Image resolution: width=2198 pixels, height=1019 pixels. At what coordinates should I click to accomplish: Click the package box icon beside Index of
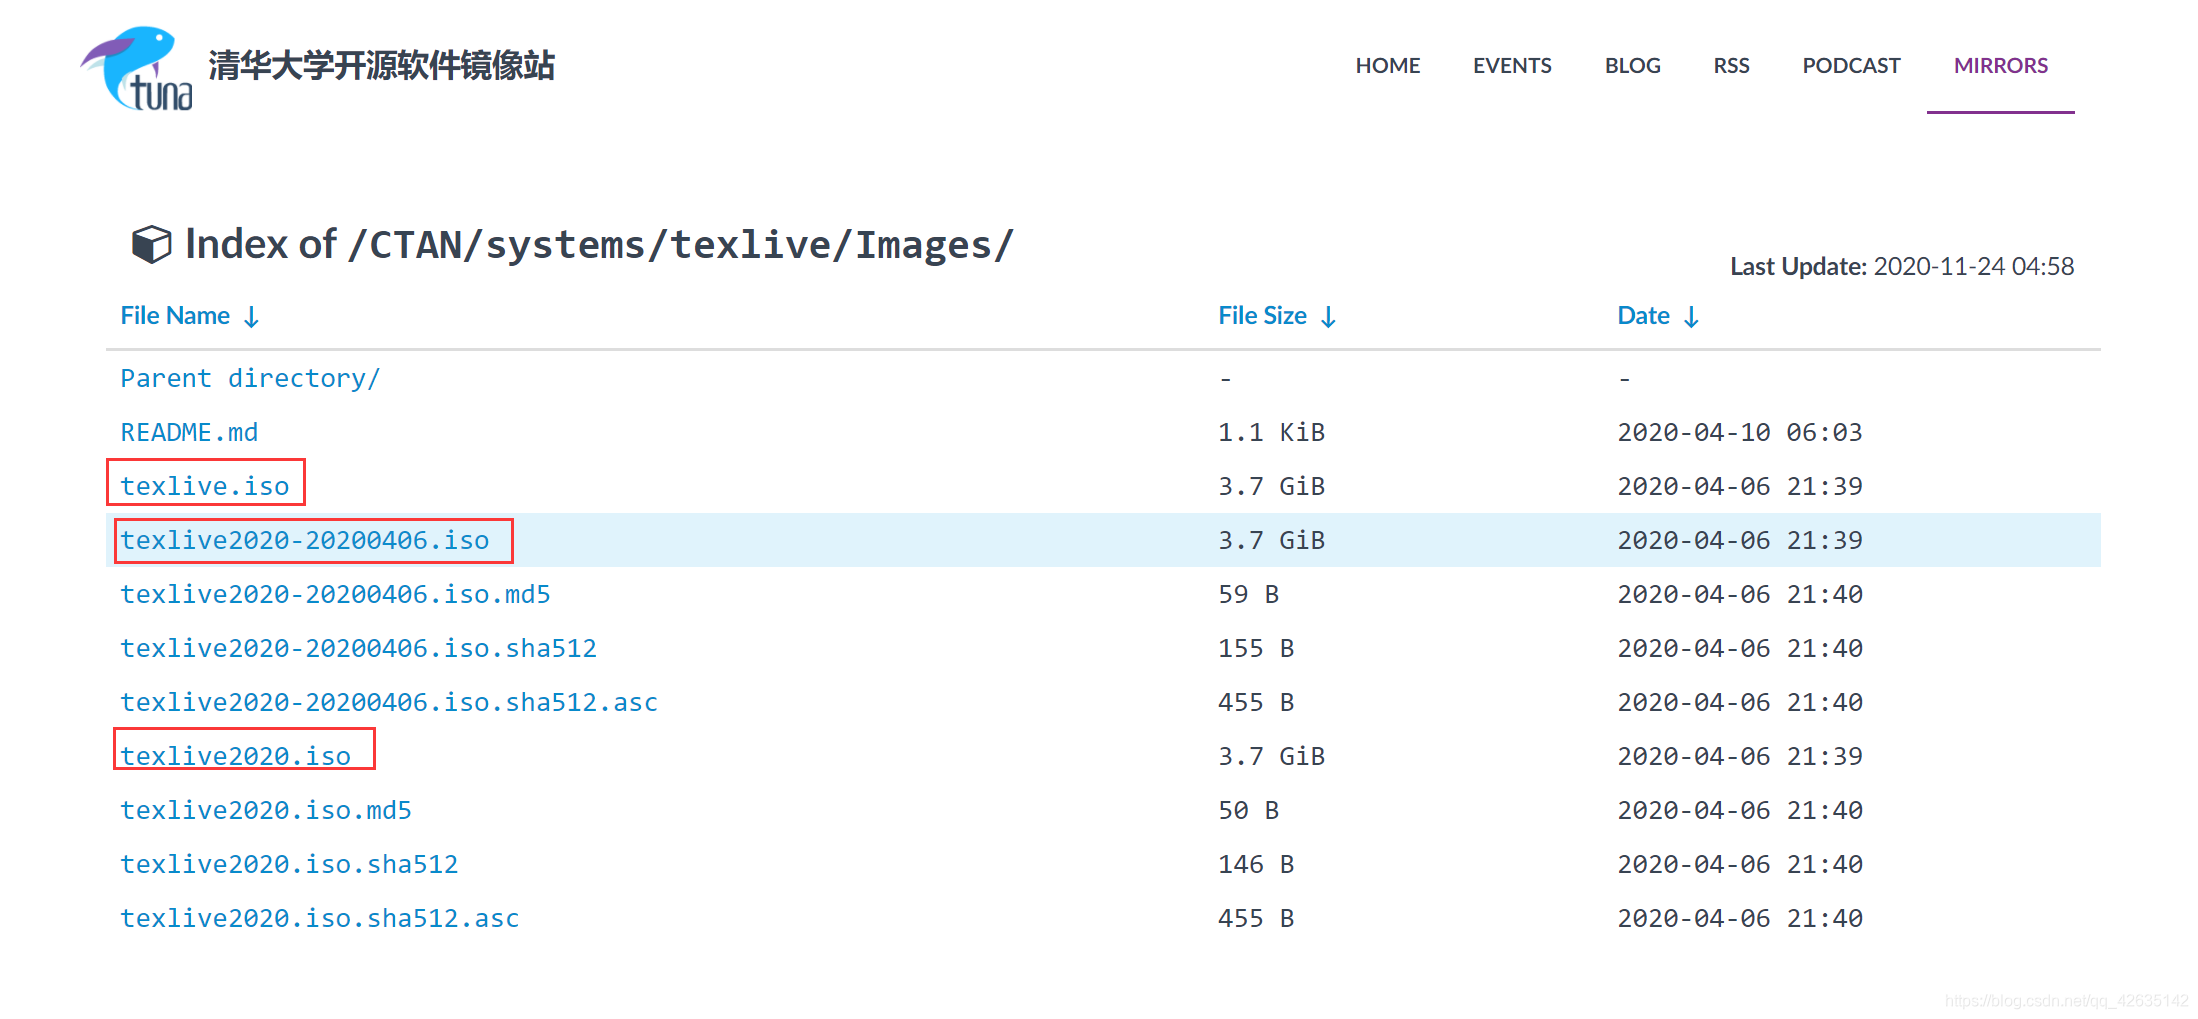point(152,244)
